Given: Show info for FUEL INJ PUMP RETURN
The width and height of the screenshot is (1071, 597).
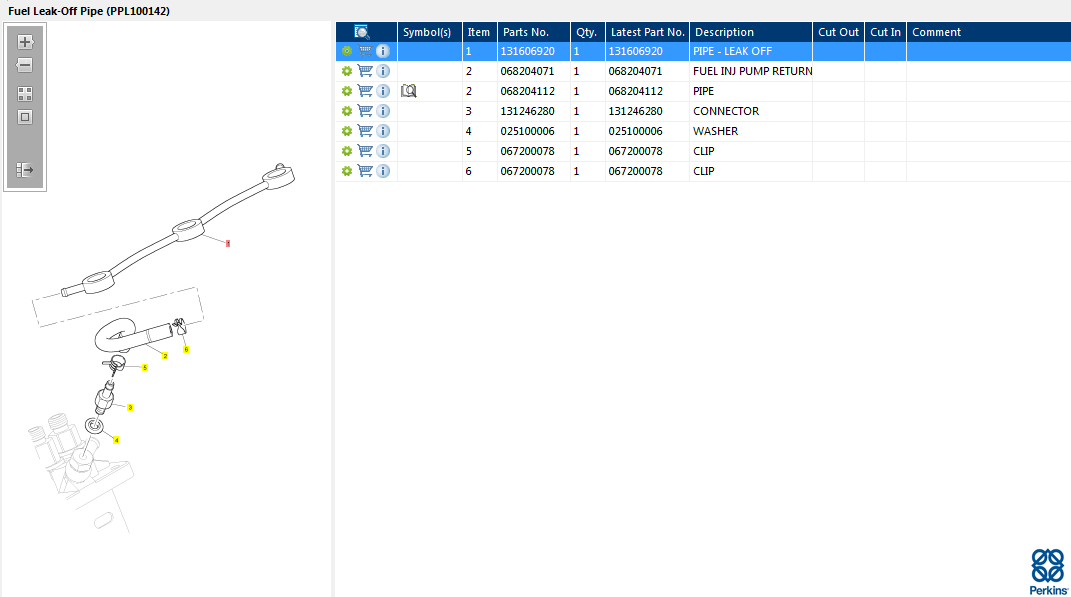Looking at the screenshot, I should click(383, 71).
